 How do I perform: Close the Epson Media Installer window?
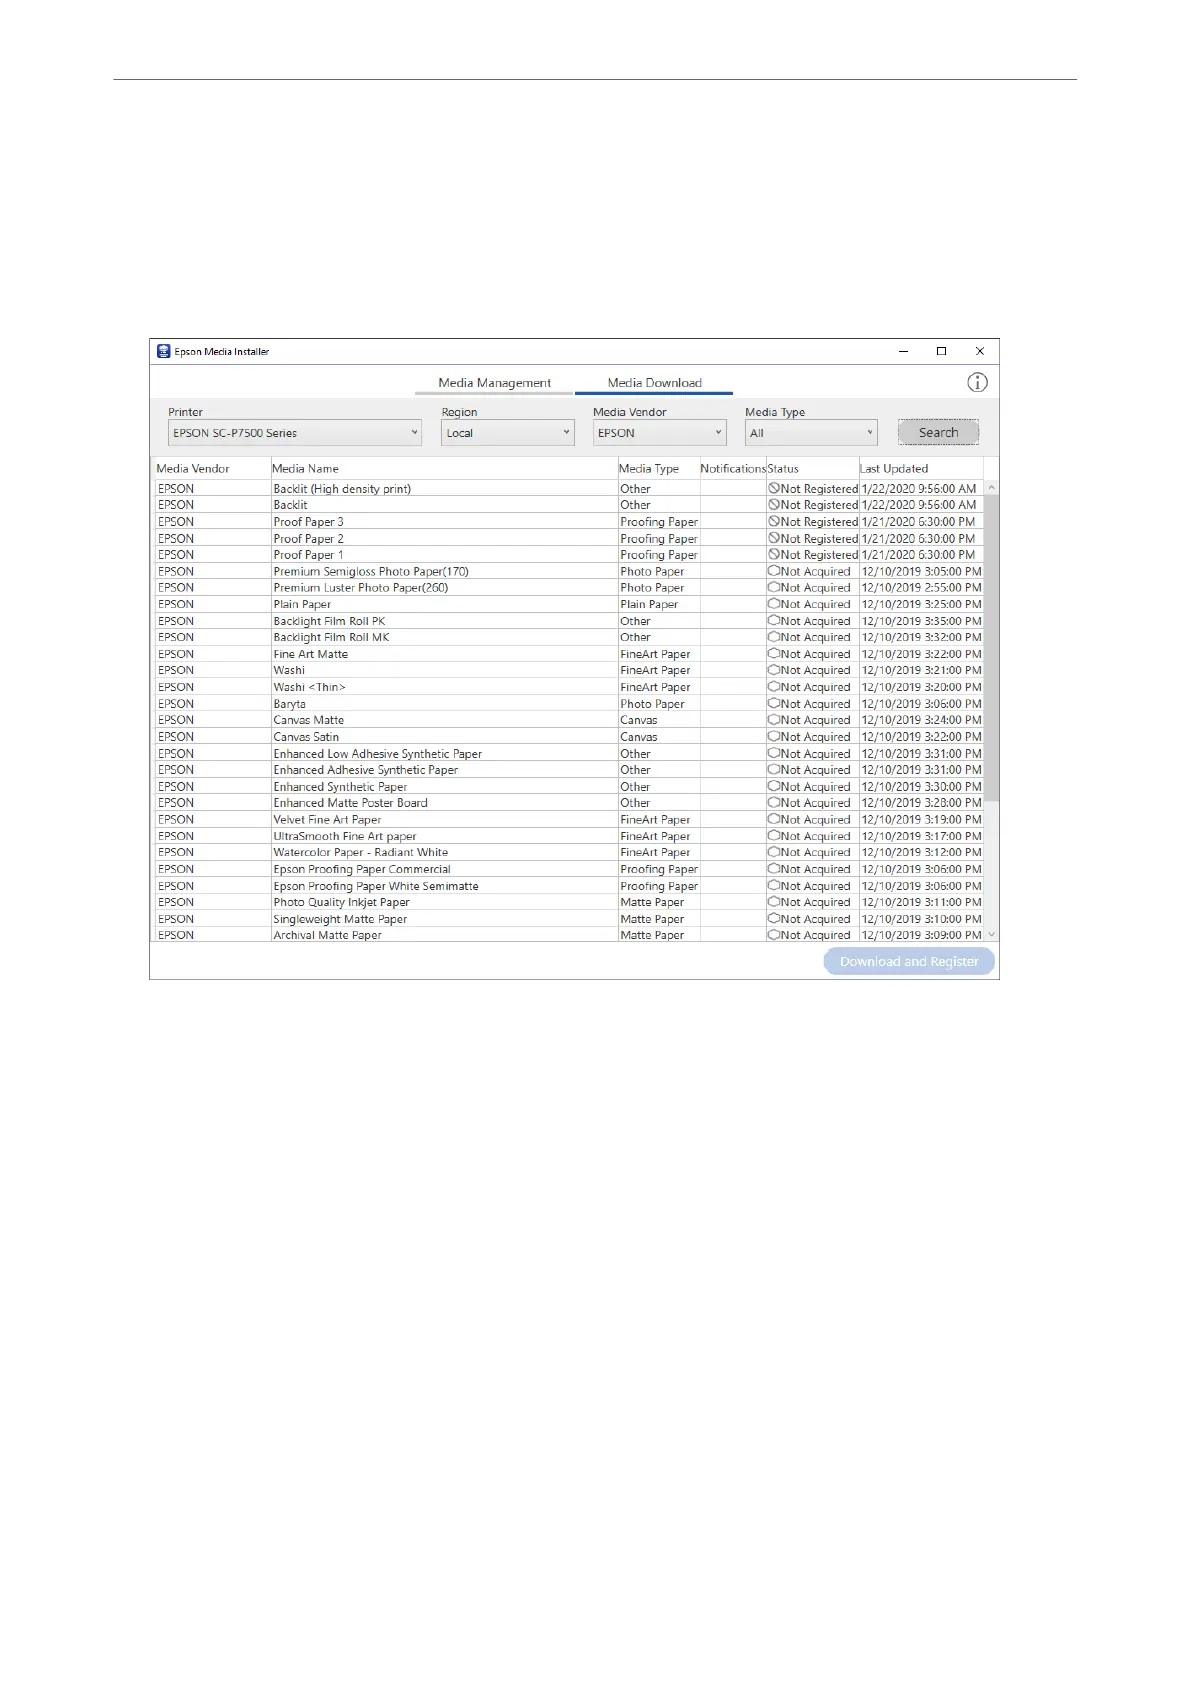tap(980, 351)
